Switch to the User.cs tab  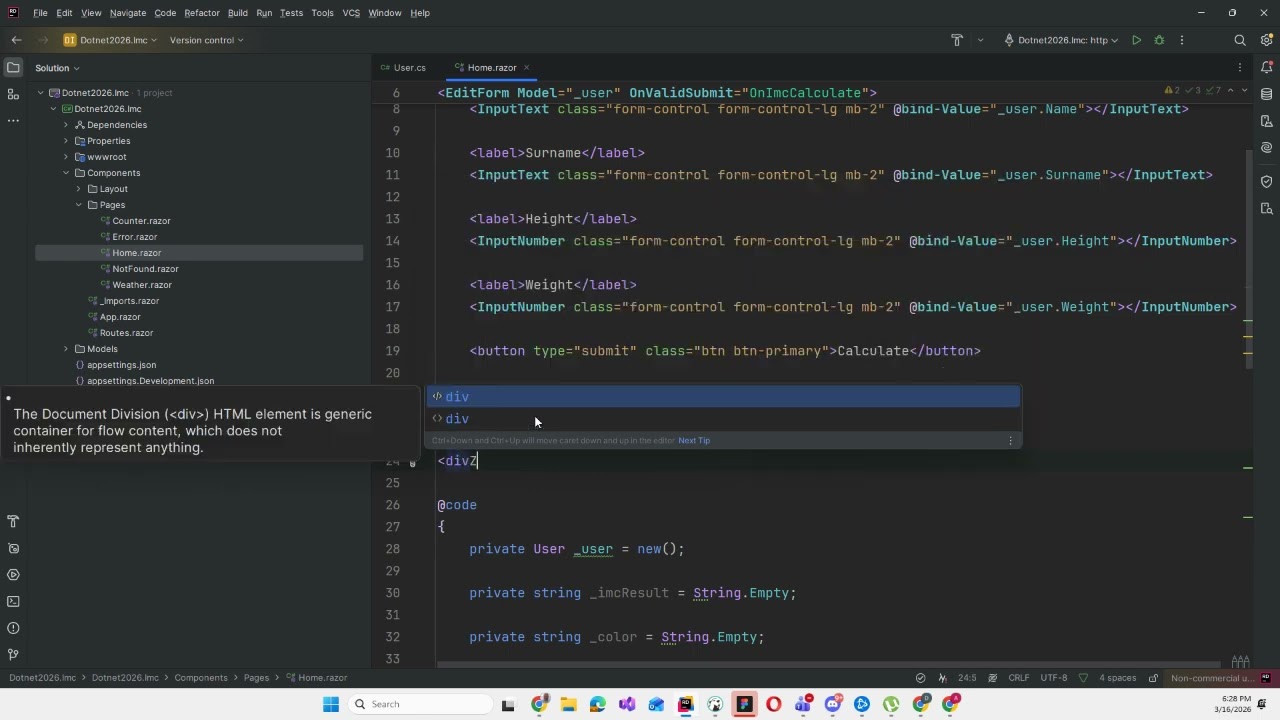coord(403,68)
